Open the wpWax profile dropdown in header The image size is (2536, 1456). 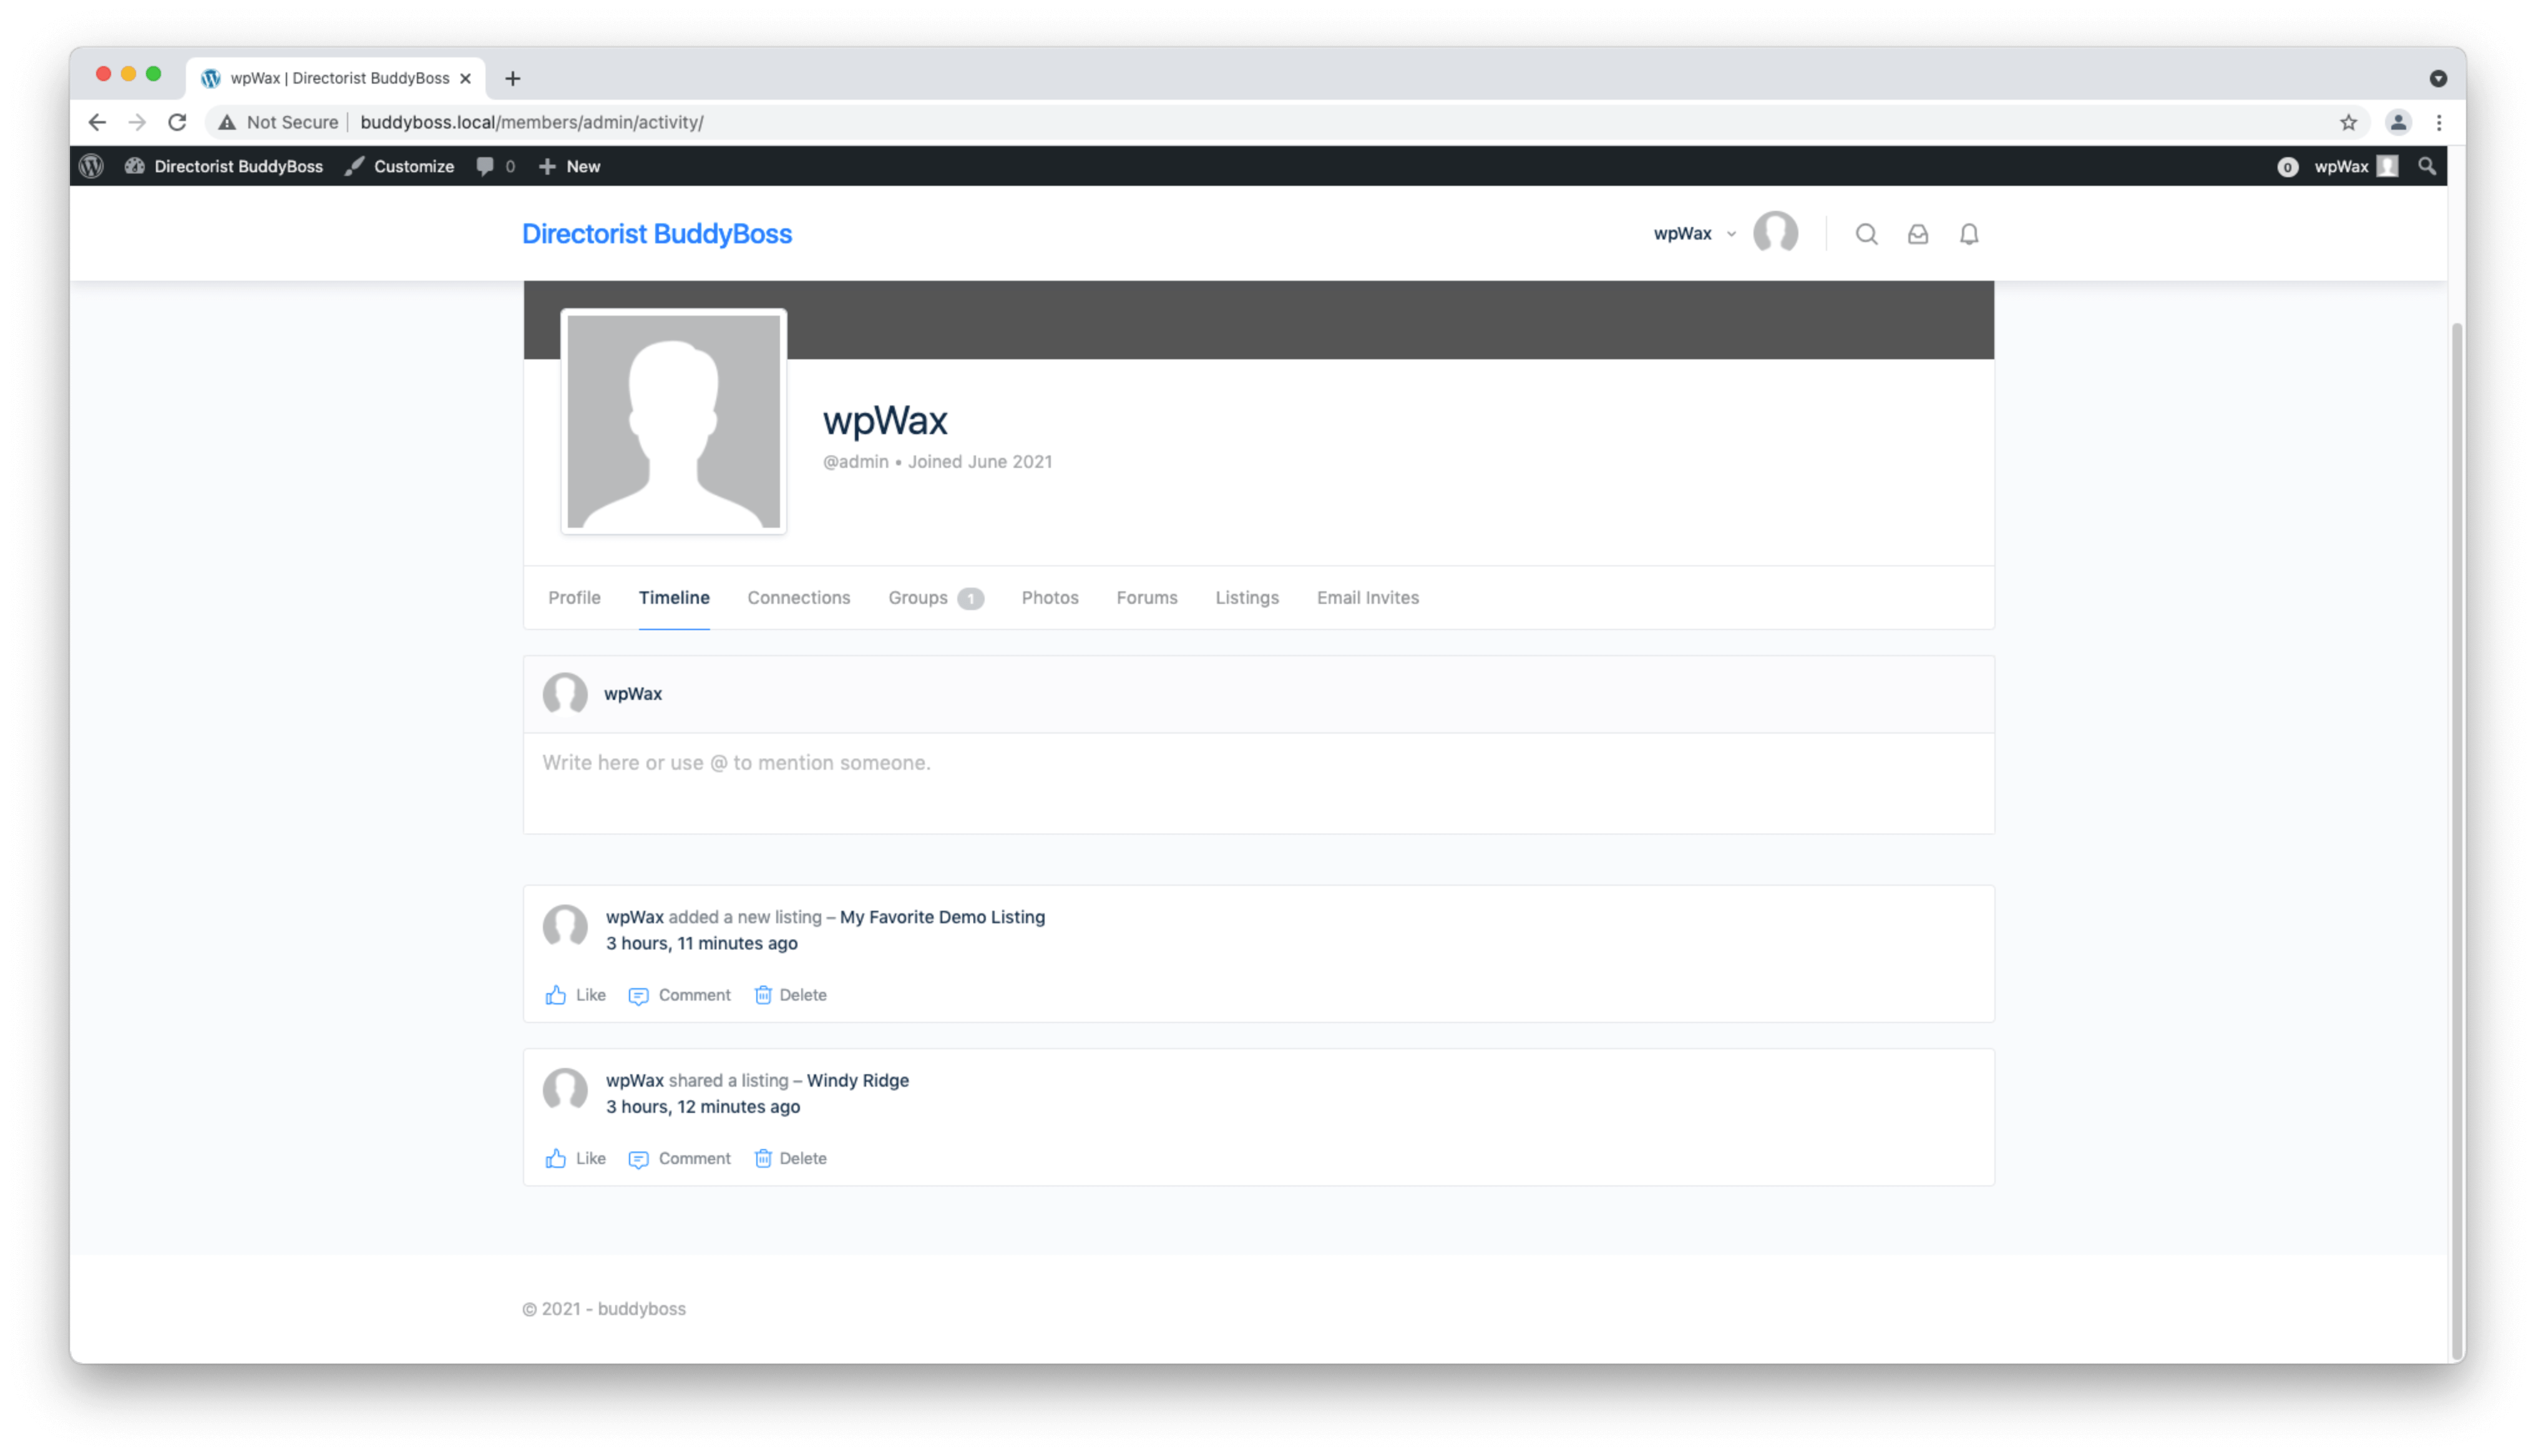(1694, 233)
